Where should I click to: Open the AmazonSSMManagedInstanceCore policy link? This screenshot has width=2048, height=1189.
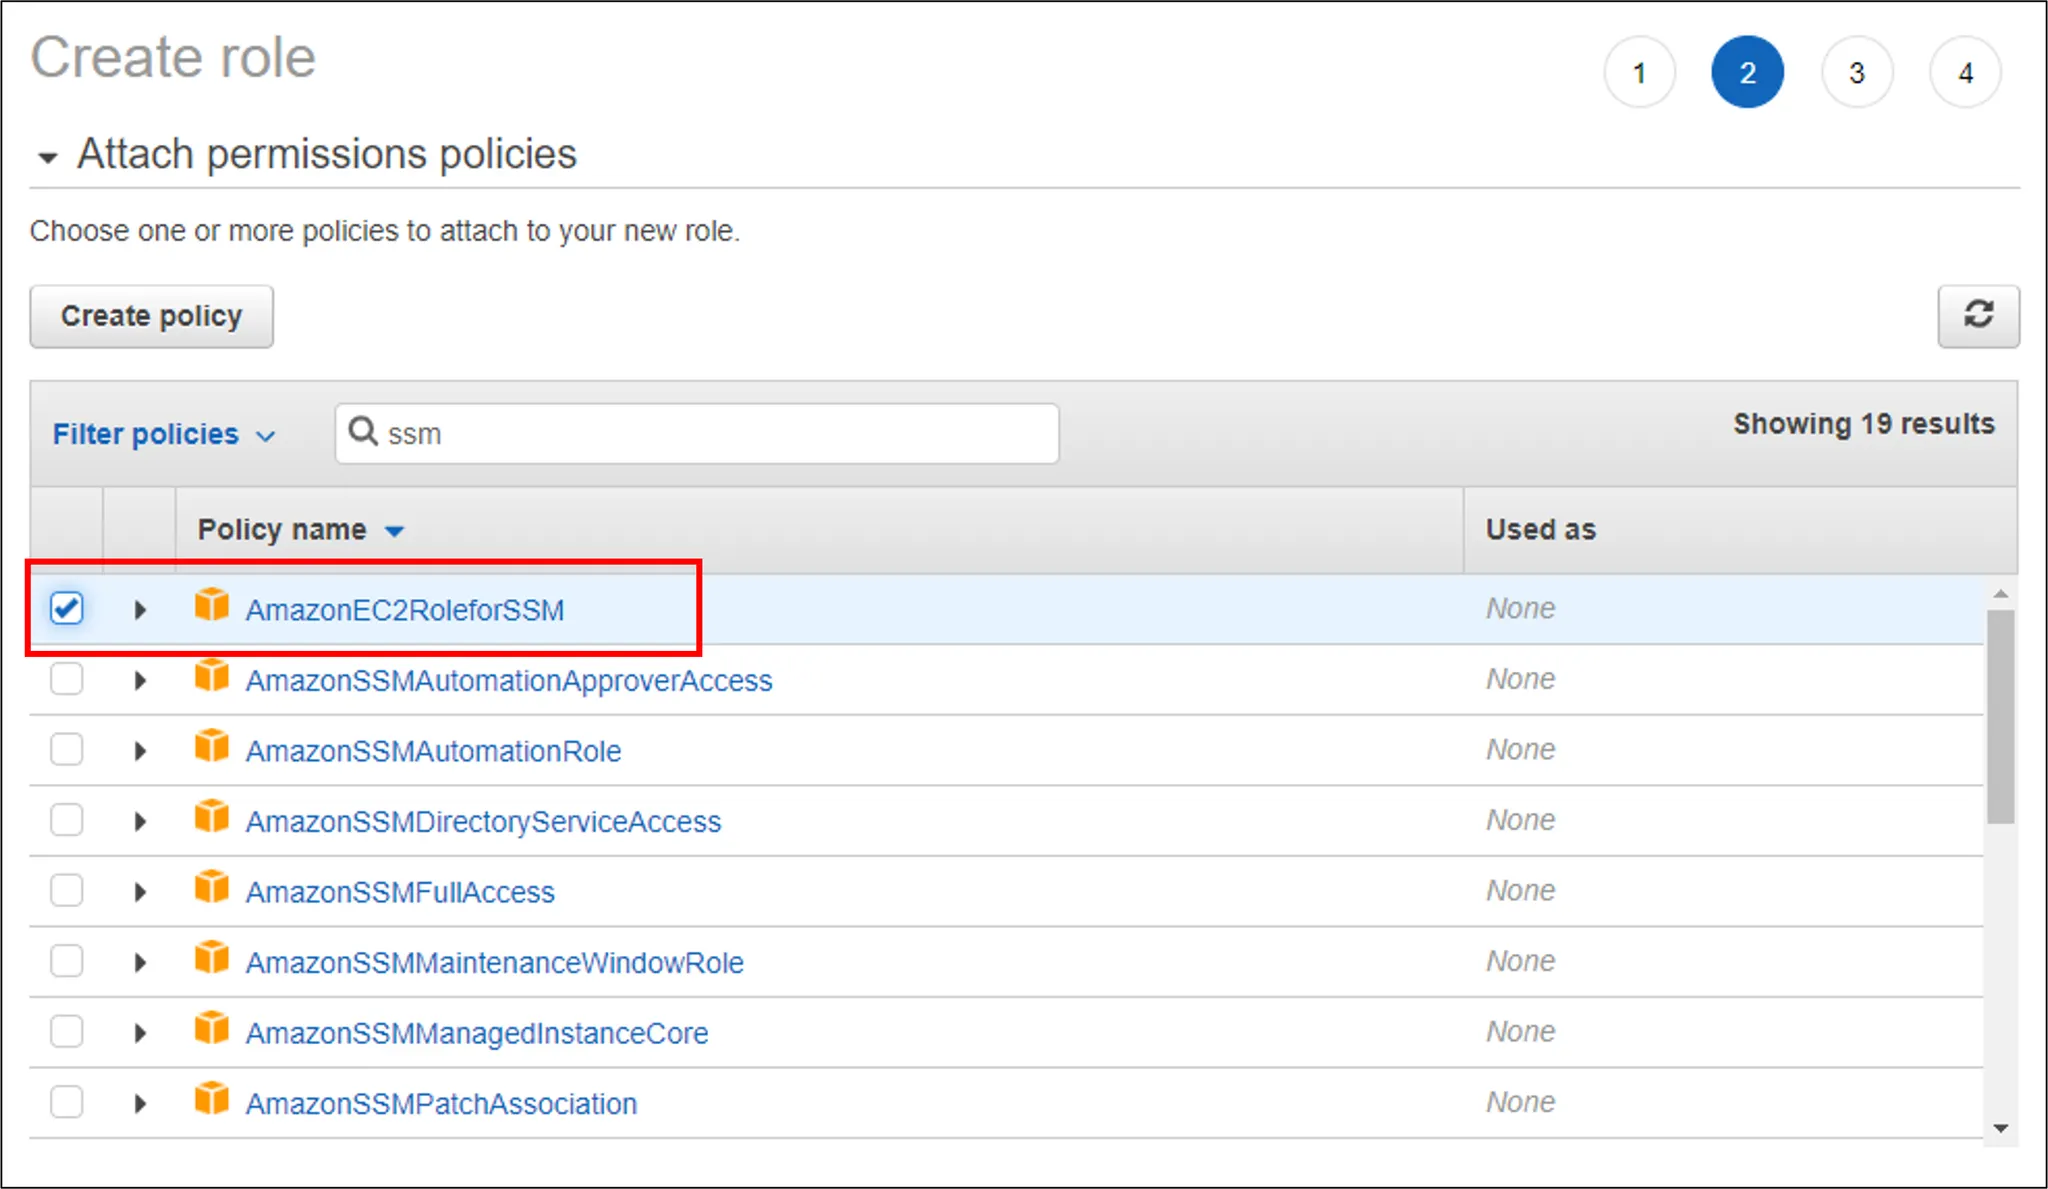(476, 1033)
